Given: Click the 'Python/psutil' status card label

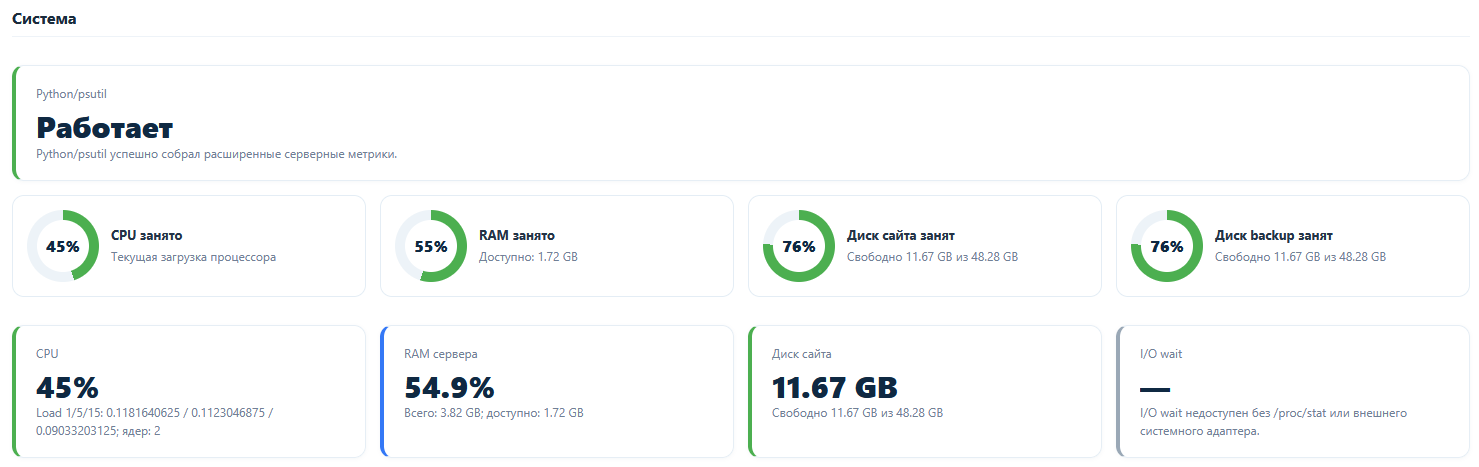Looking at the screenshot, I should click(x=71, y=94).
